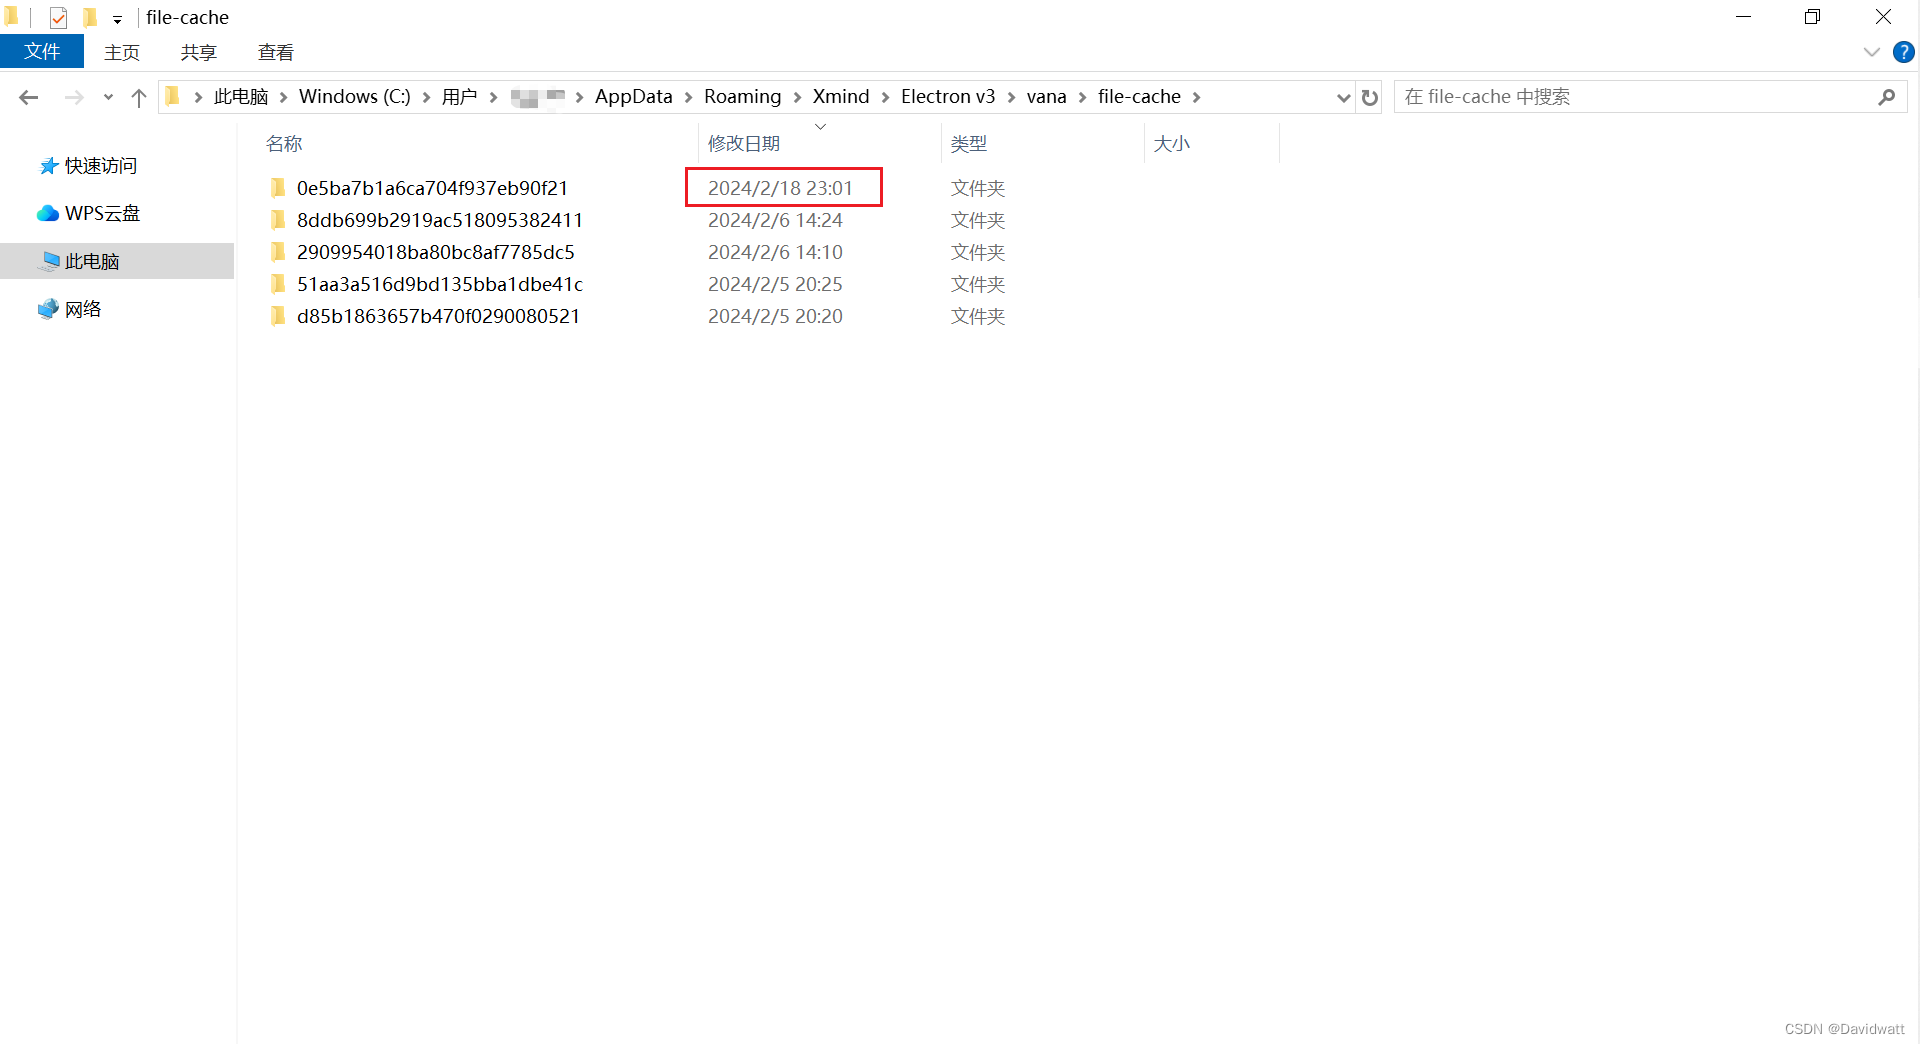Viewport: 1920px width, 1044px height.
Task: Expand the ribbon with the chevron
Action: 1872,52
